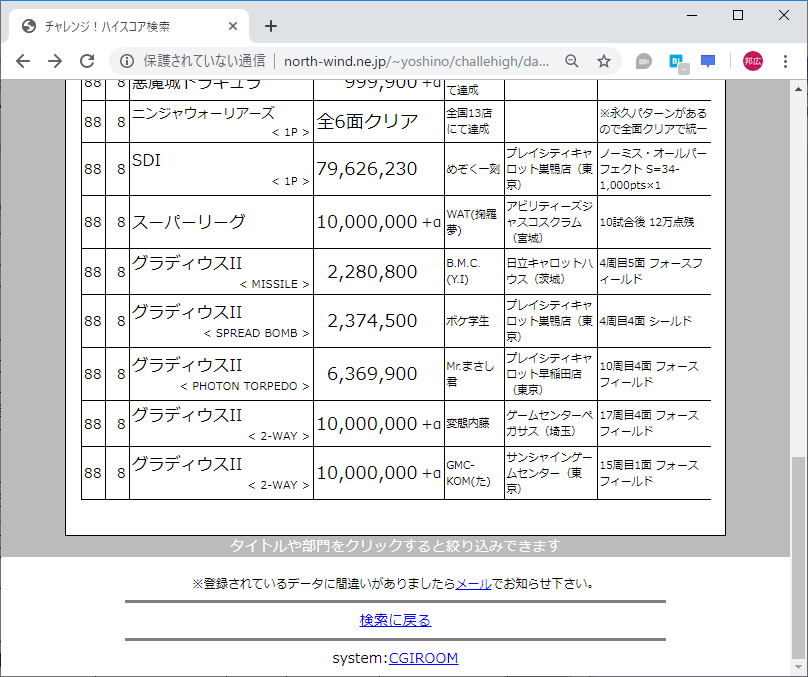Reload the current page
Screen dimensions: 808x677
point(86,61)
